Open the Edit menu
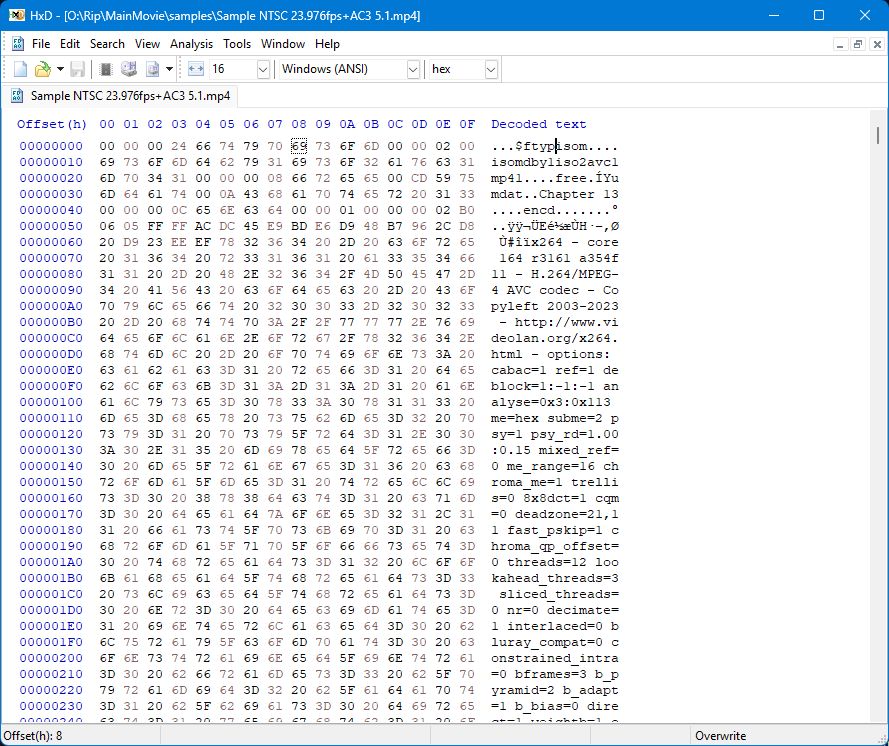889x746 pixels. pos(70,44)
